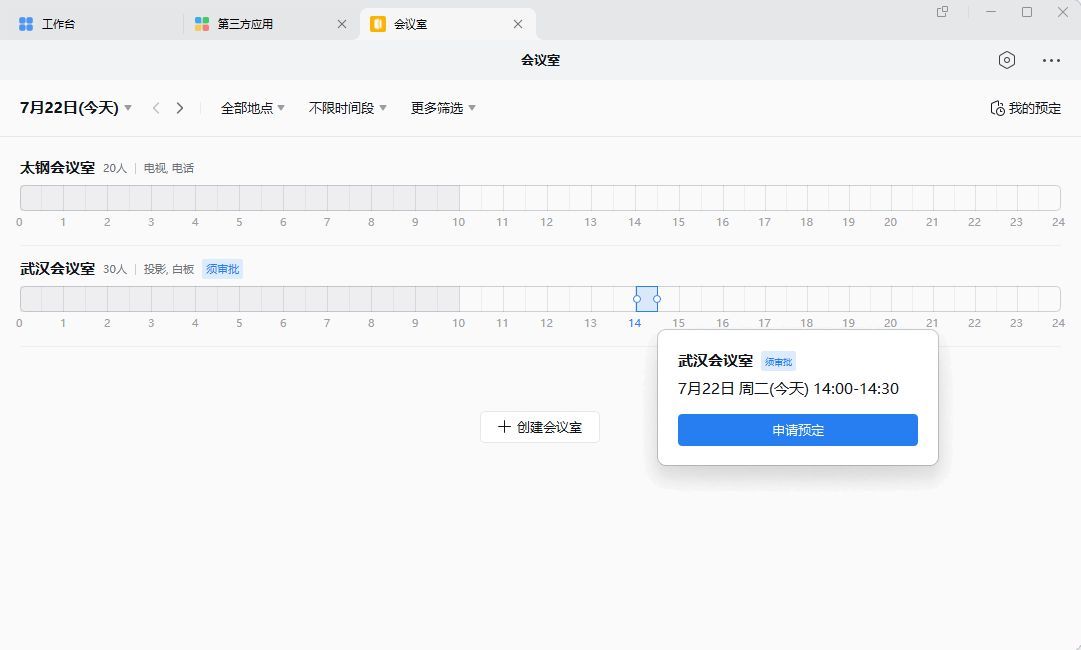Click left handle of selected 14:00 slot
1081x650 pixels.
(x=637, y=299)
